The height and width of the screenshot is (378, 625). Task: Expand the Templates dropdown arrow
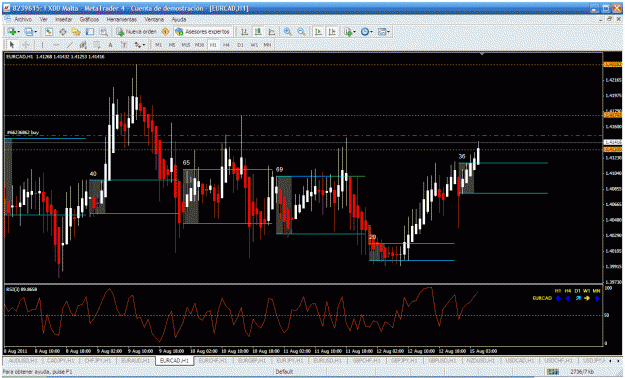[x=388, y=32]
